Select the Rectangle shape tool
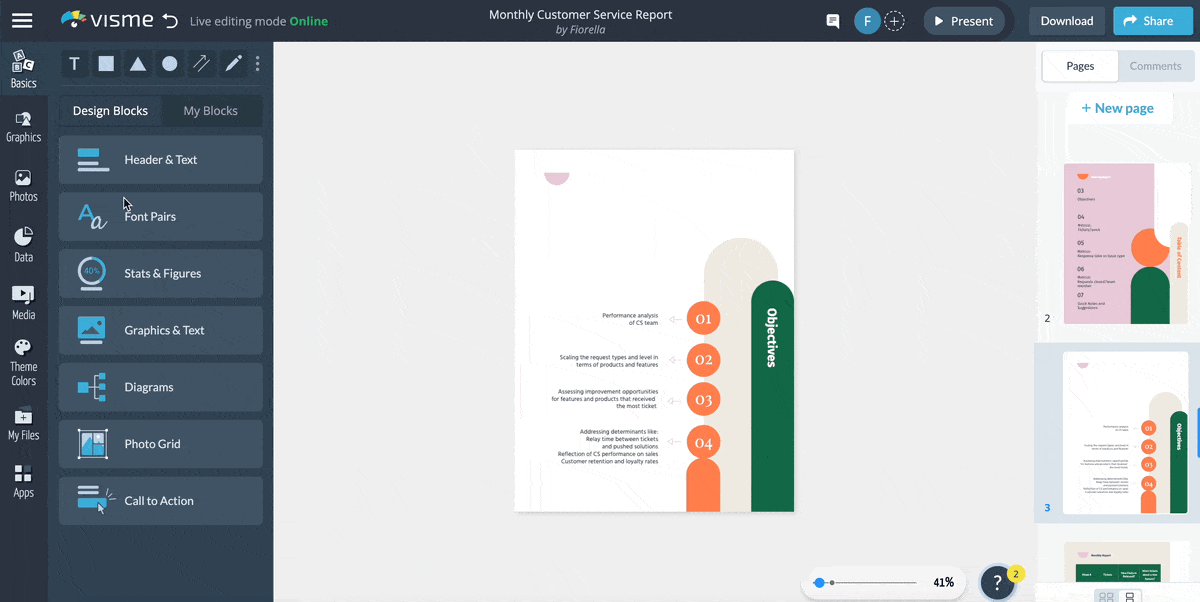1200x602 pixels. tap(106, 63)
